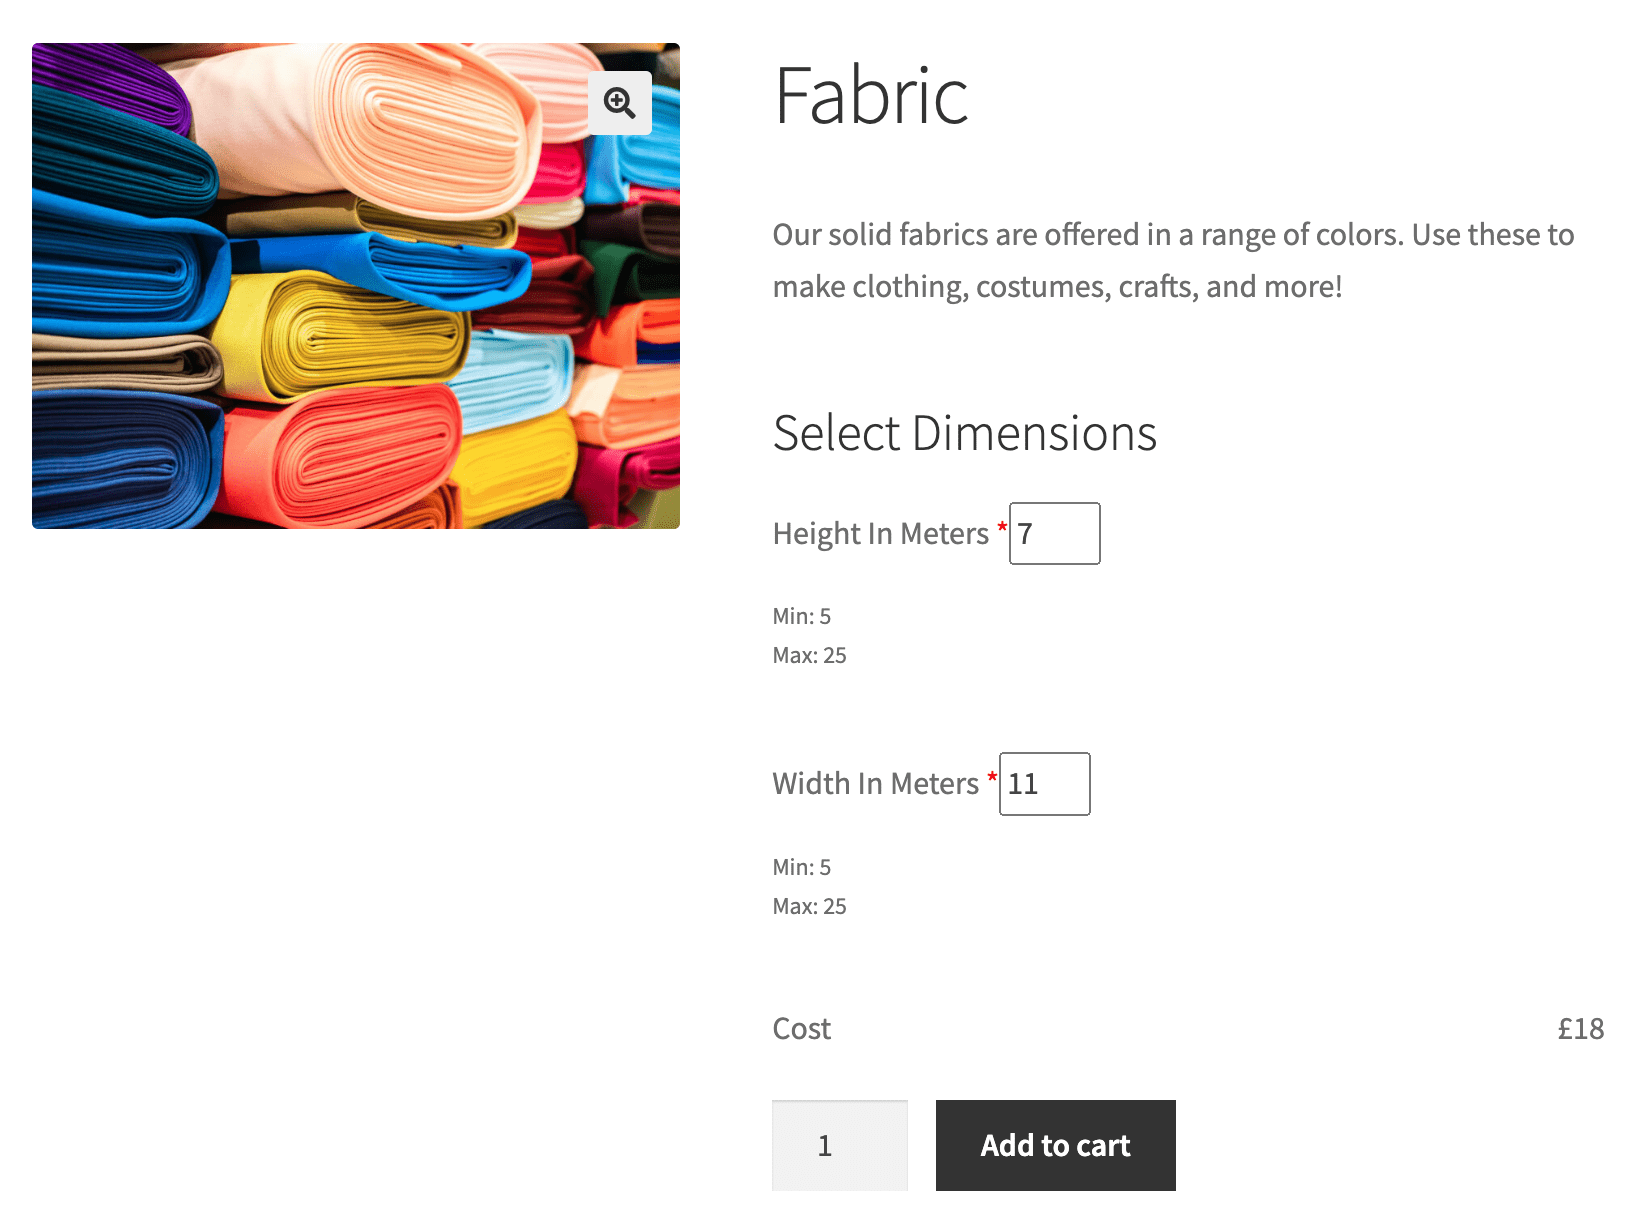Click the Select Dimensions heading
Viewport: 1650px width, 1222px height.
point(964,433)
